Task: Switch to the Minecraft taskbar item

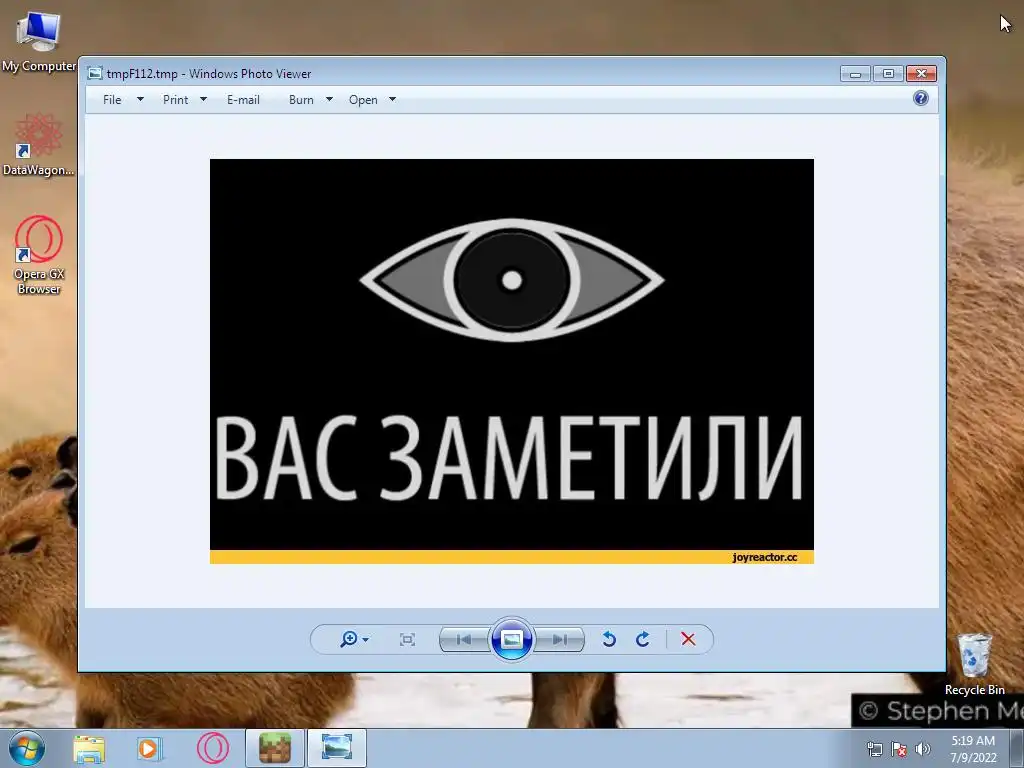Action: [x=275, y=748]
